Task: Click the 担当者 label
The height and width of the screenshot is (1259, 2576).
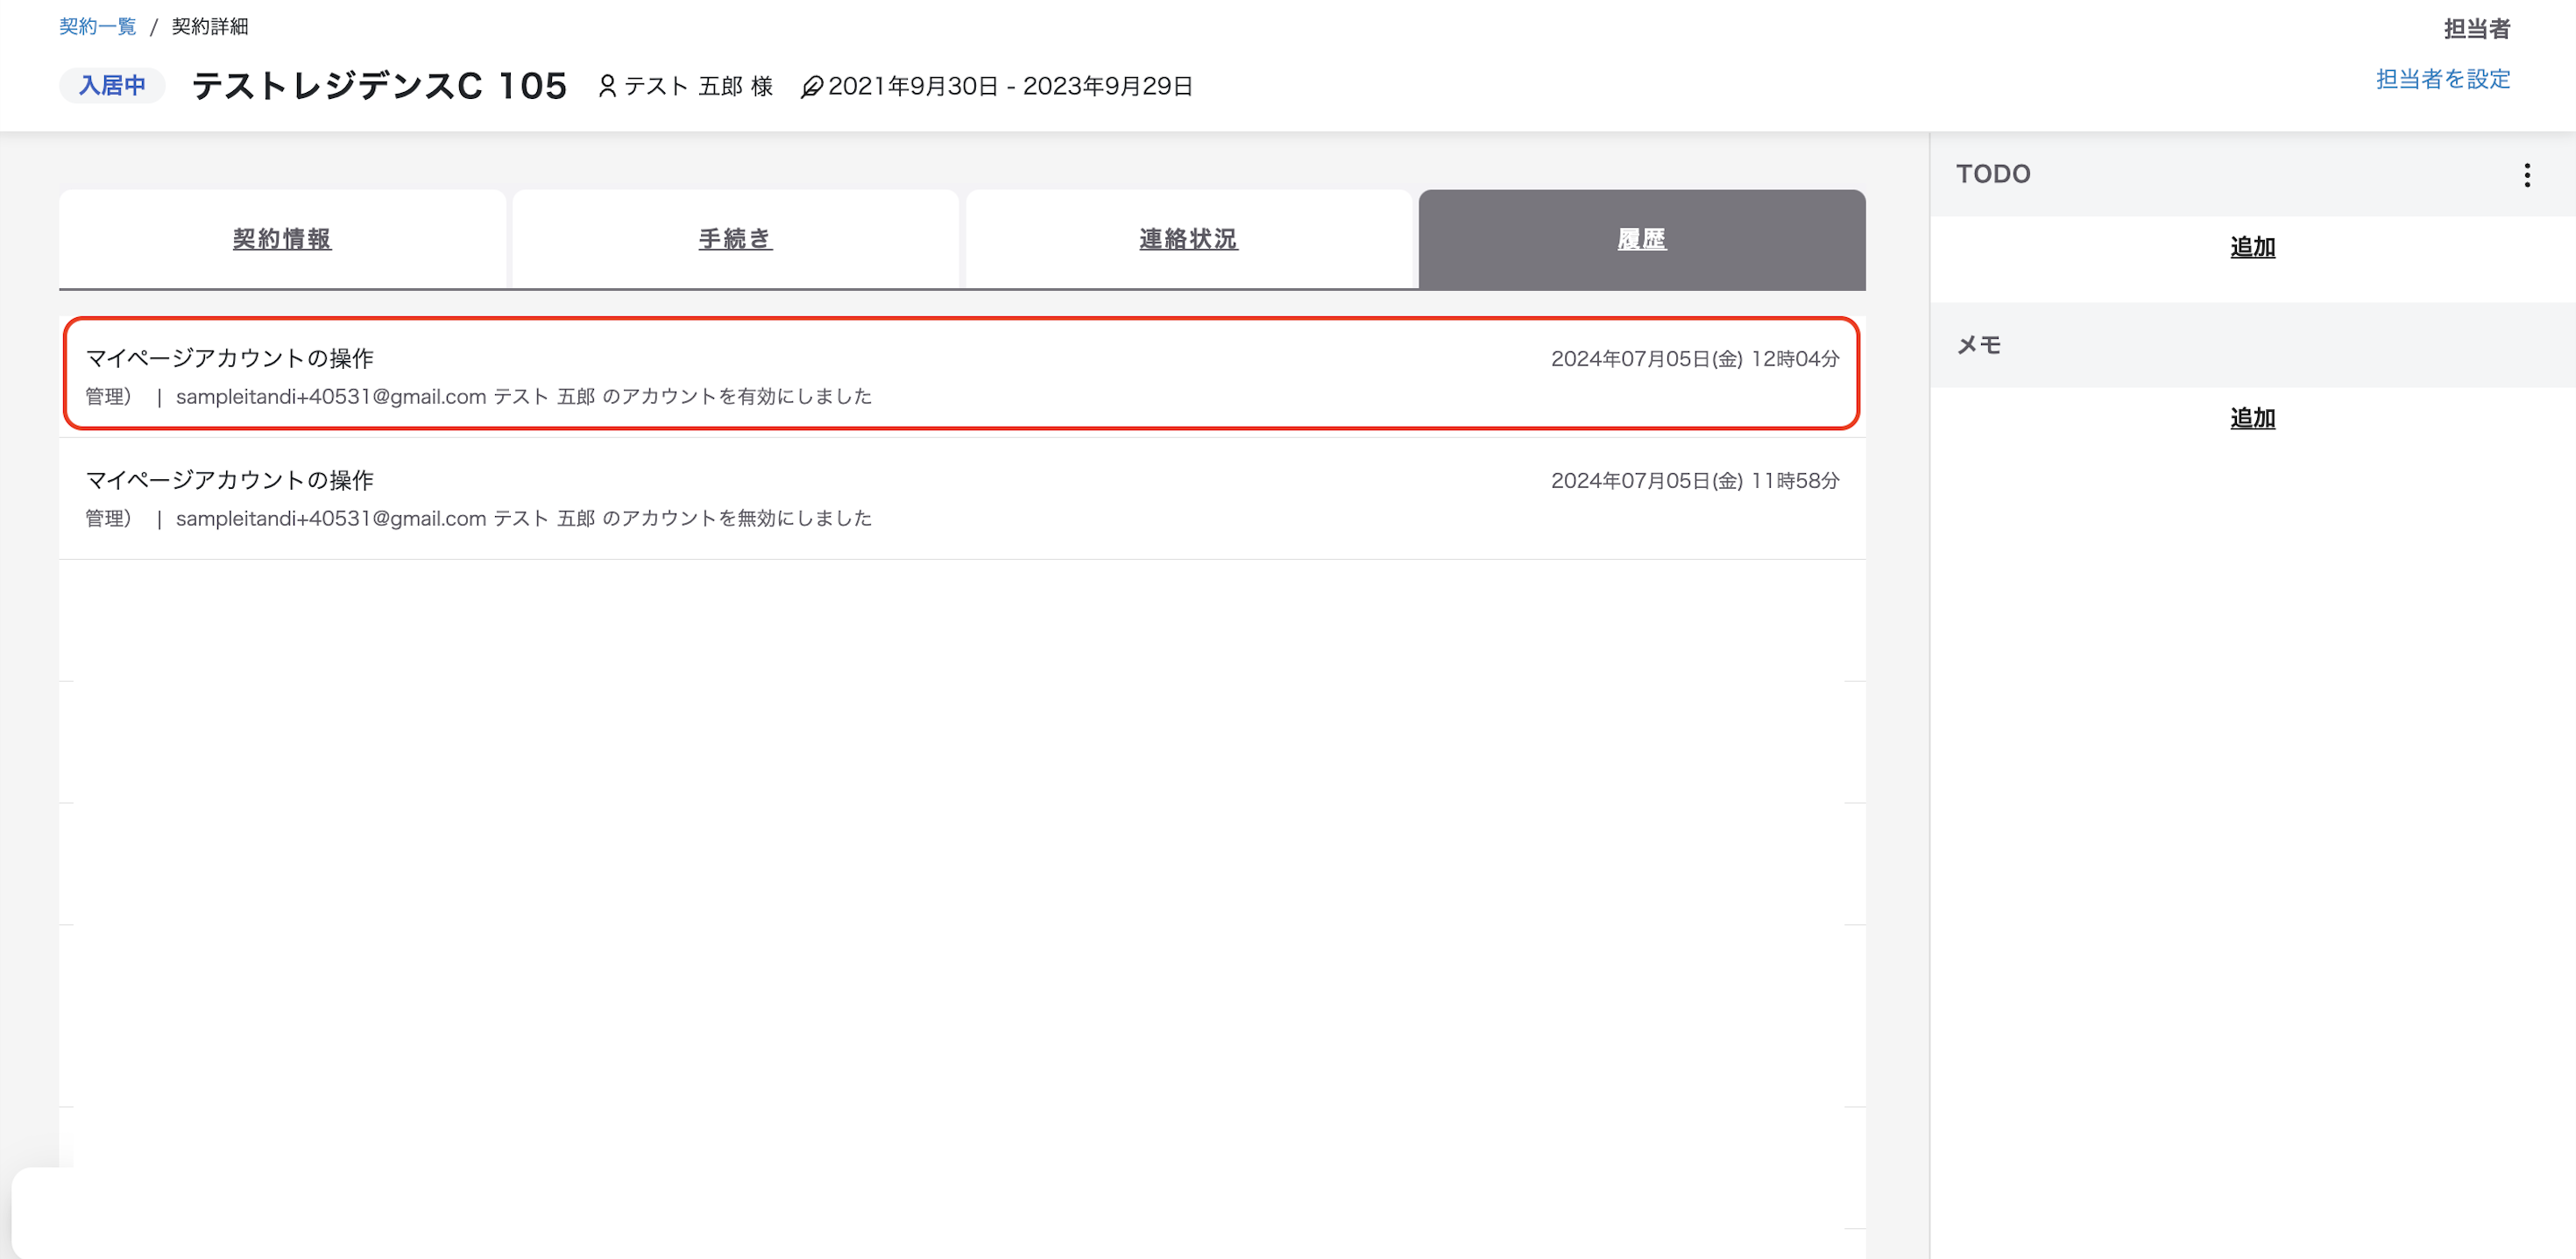Action: tap(2477, 29)
